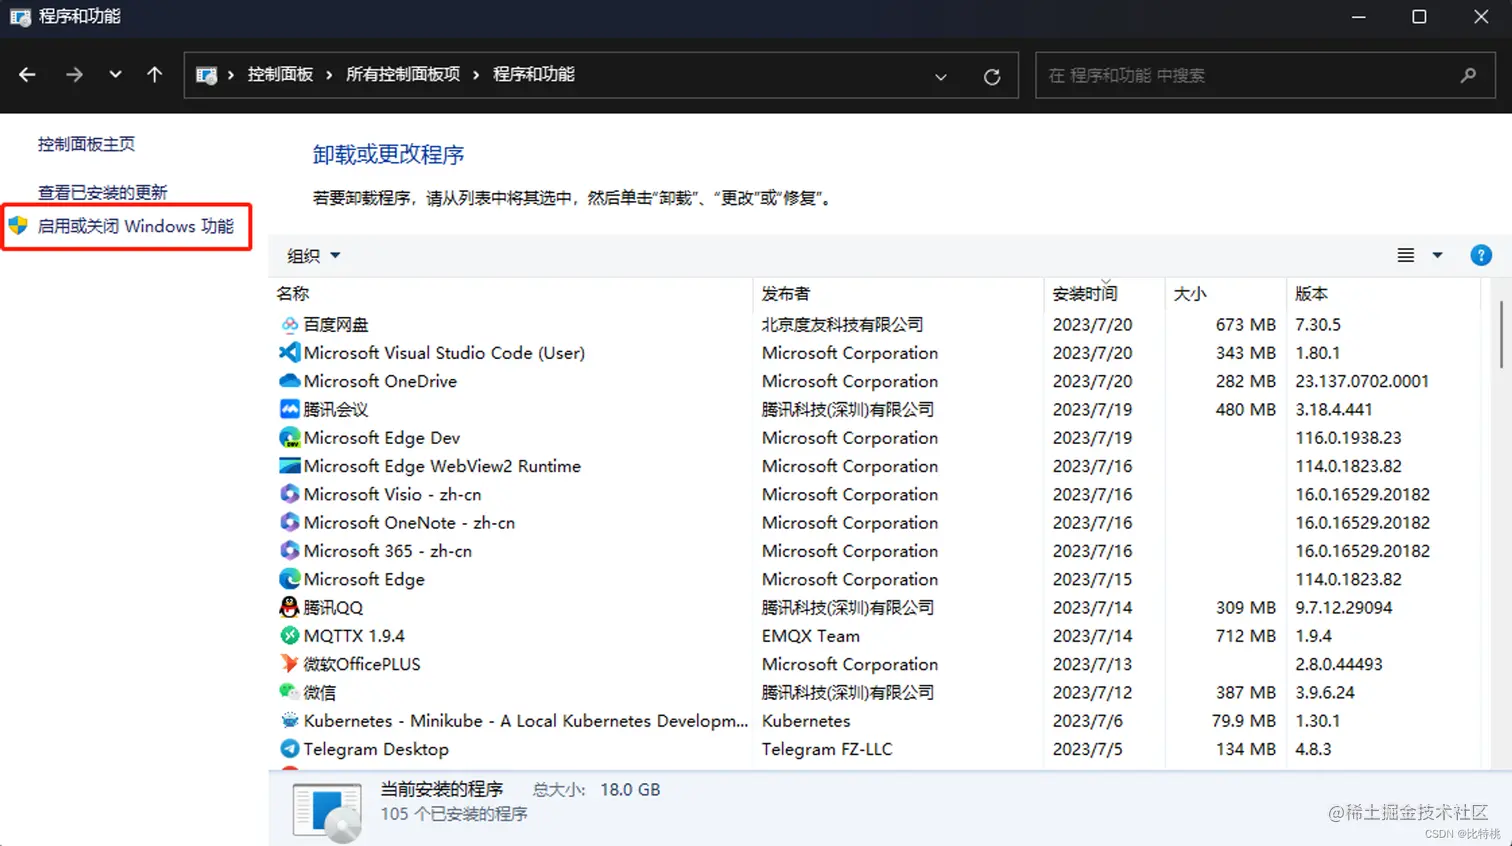1512x846 pixels.
Task: Select the 微软OfficePLUS icon
Action: click(x=289, y=664)
